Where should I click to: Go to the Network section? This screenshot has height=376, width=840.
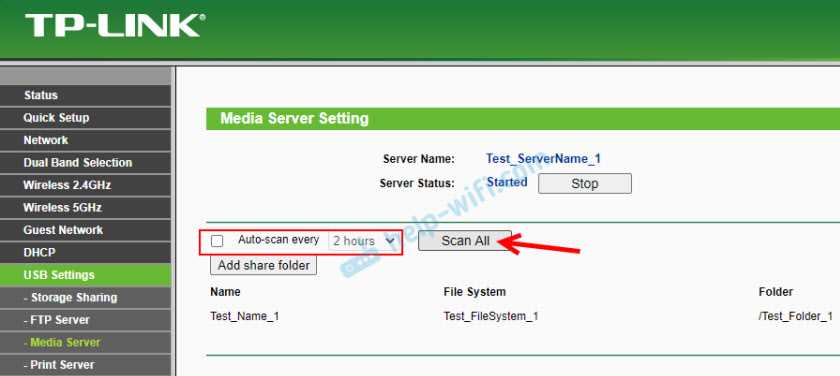[x=86, y=140]
